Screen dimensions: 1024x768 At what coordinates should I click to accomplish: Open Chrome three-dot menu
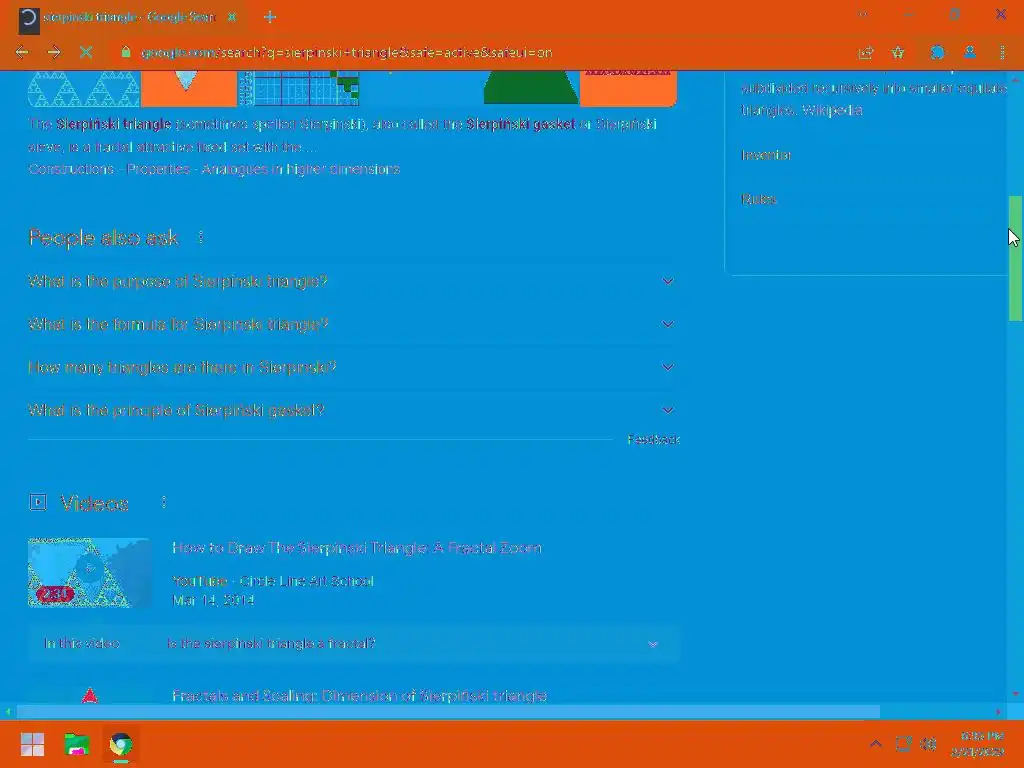(x=1002, y=53)
